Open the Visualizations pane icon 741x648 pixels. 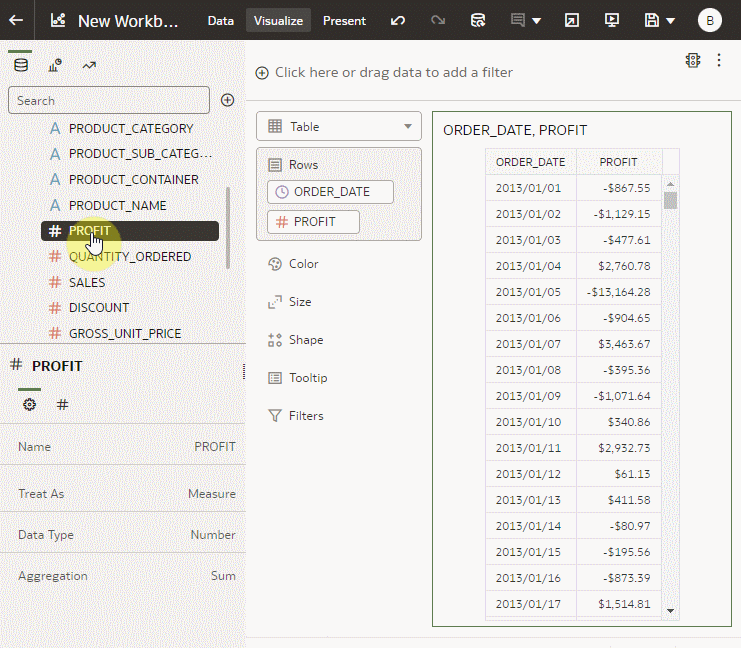click(55, 66)
